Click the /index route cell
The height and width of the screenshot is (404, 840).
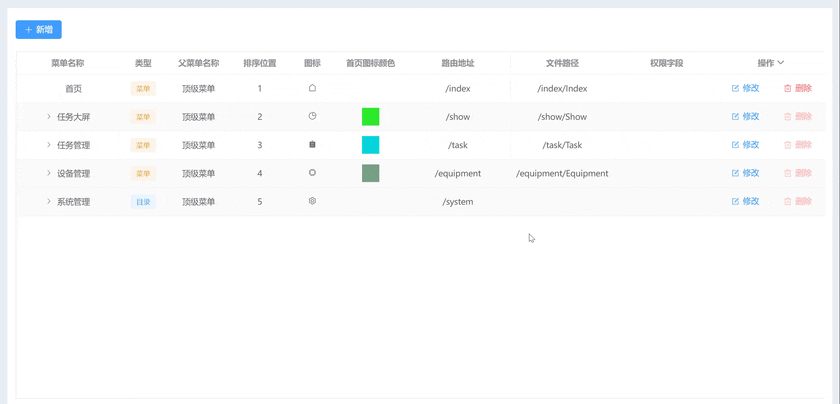(458, 88)
